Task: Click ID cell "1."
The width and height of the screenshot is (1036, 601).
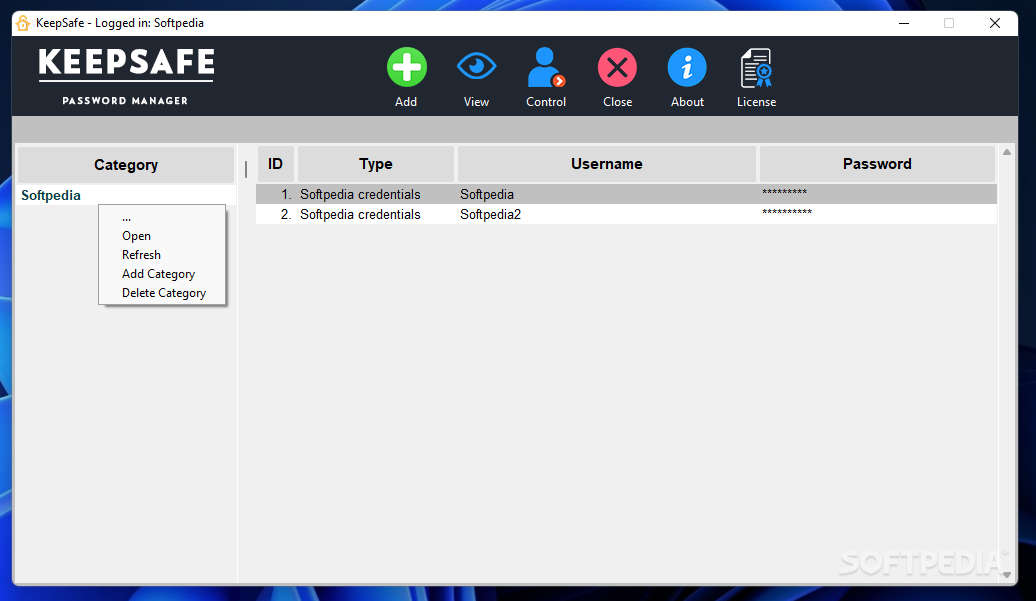Action: pyautogui.click(x=286, y=194)
